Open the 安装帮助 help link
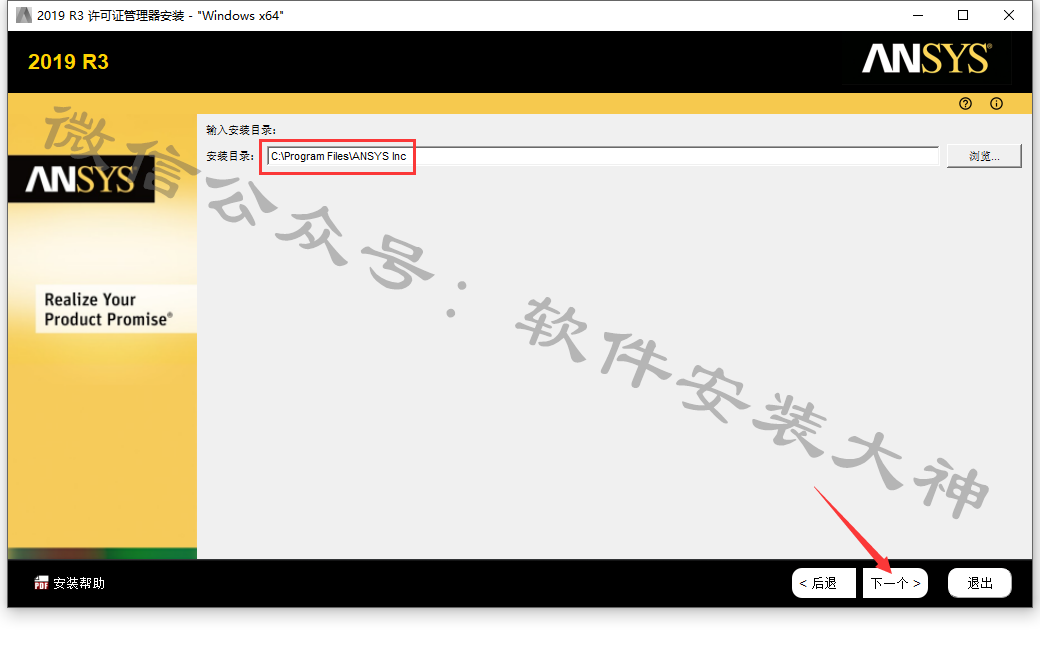Screen dimensions: 1040x645 point(79,583)
